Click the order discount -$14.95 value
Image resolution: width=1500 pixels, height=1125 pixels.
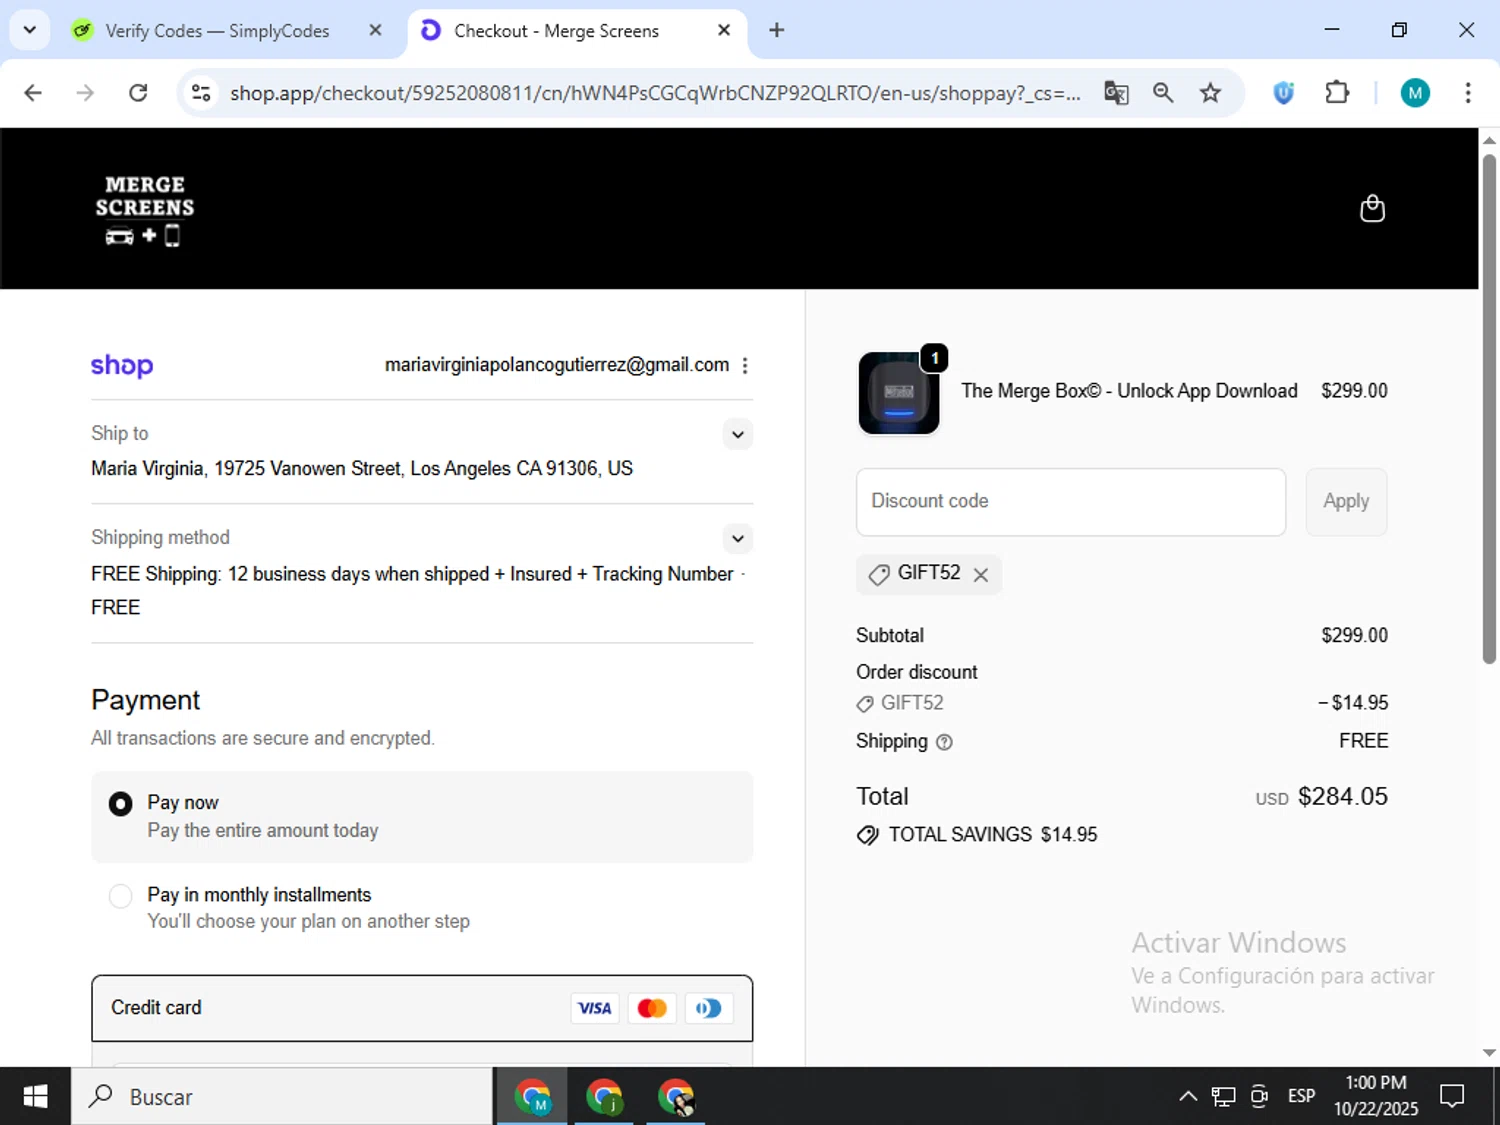1353,703
